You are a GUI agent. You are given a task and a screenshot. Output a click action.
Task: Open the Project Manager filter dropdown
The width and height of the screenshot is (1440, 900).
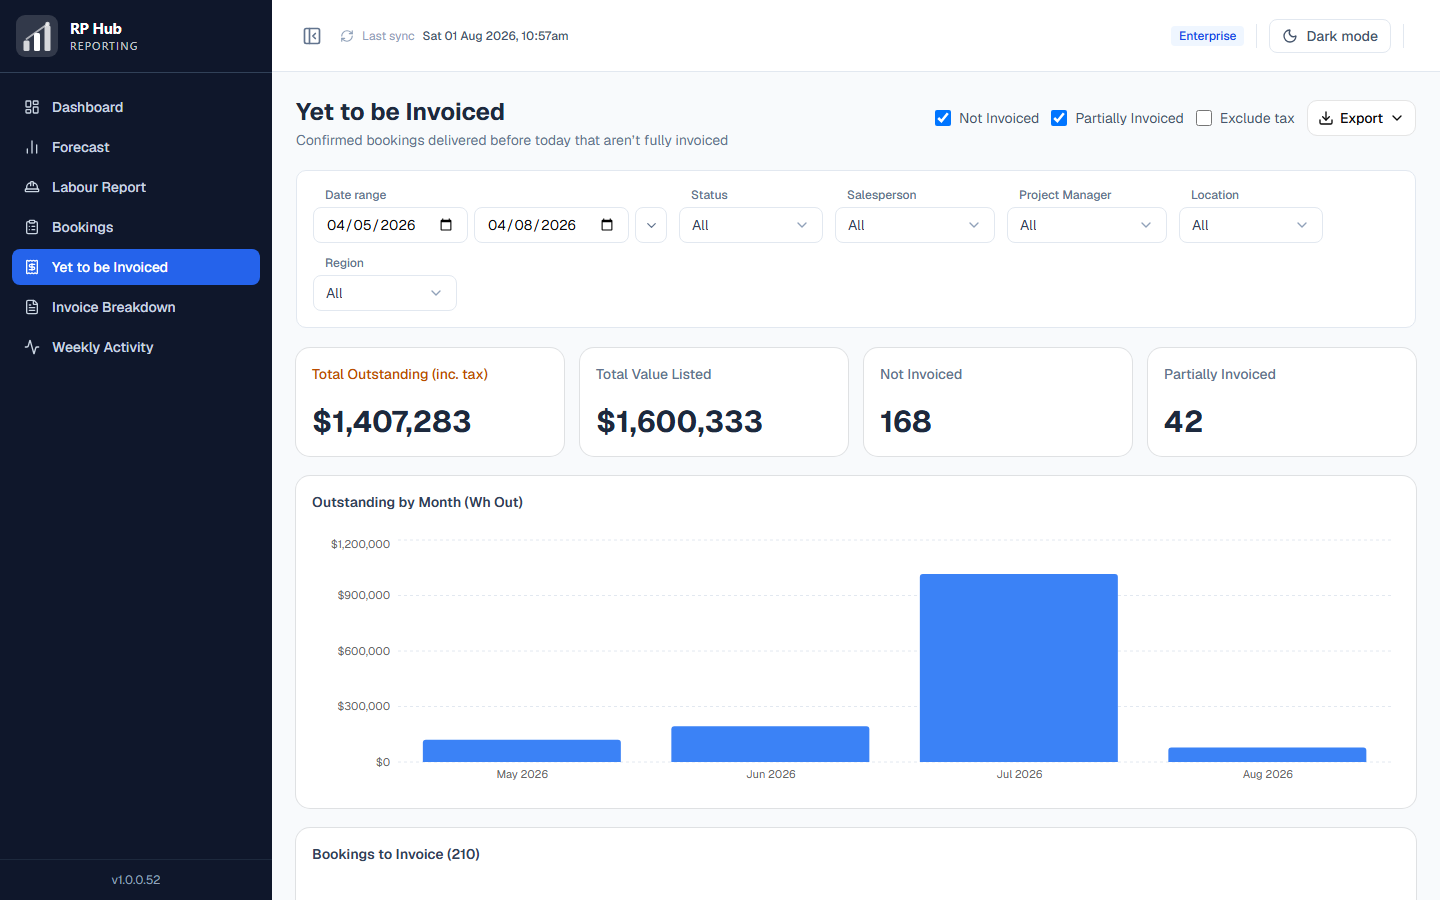coord(1087,225)
